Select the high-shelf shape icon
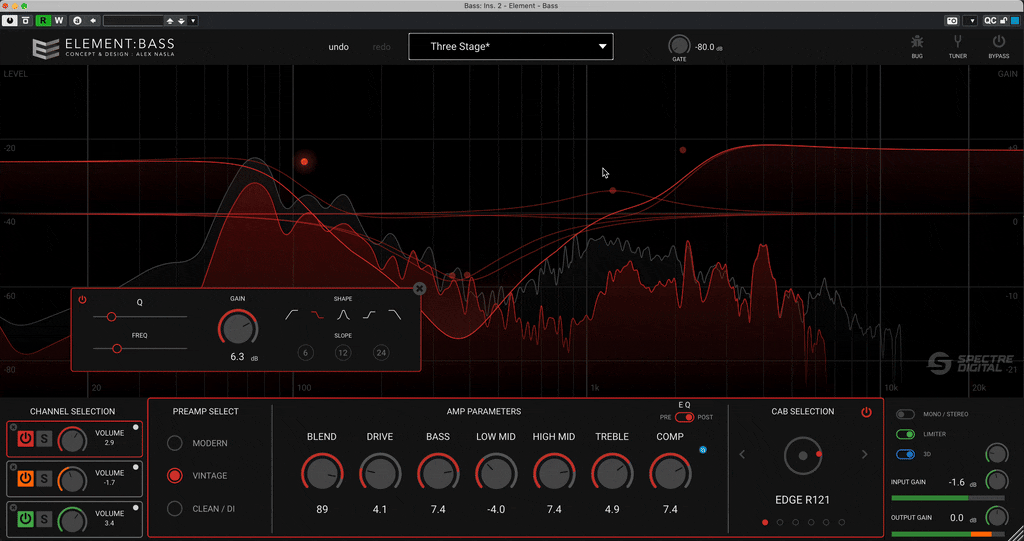This screenshot has width=1024, height=541. pos(369,315)
